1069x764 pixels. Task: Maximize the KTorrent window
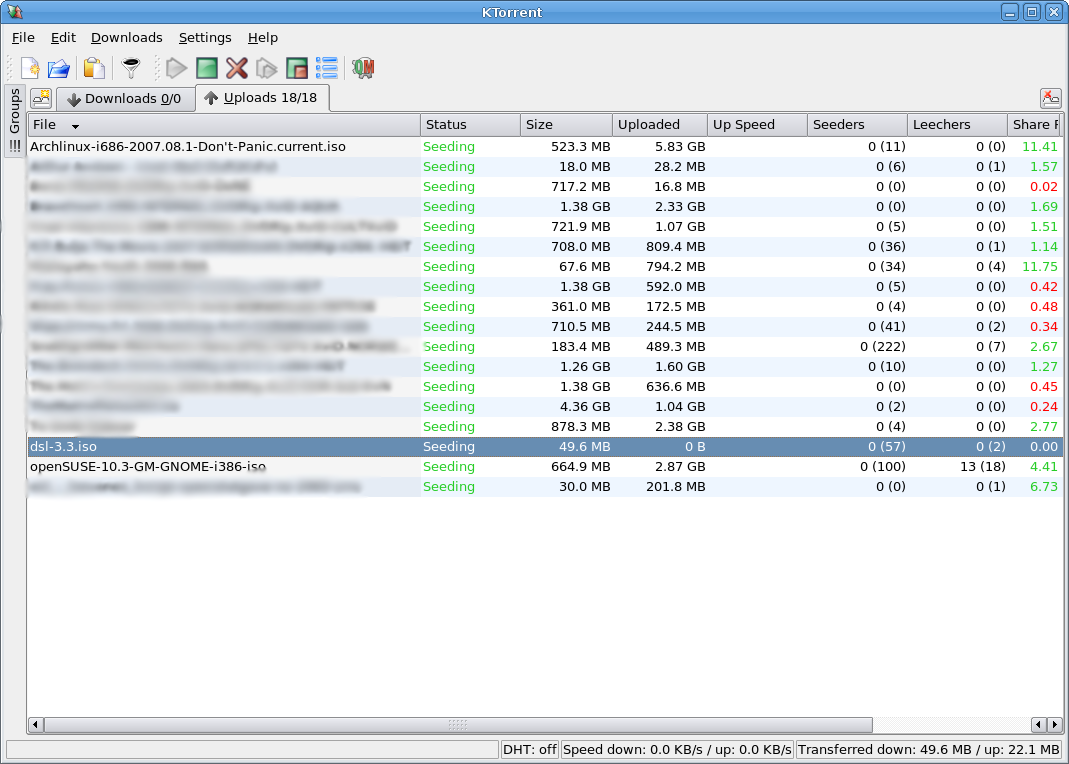click(x=1032, y=12)
